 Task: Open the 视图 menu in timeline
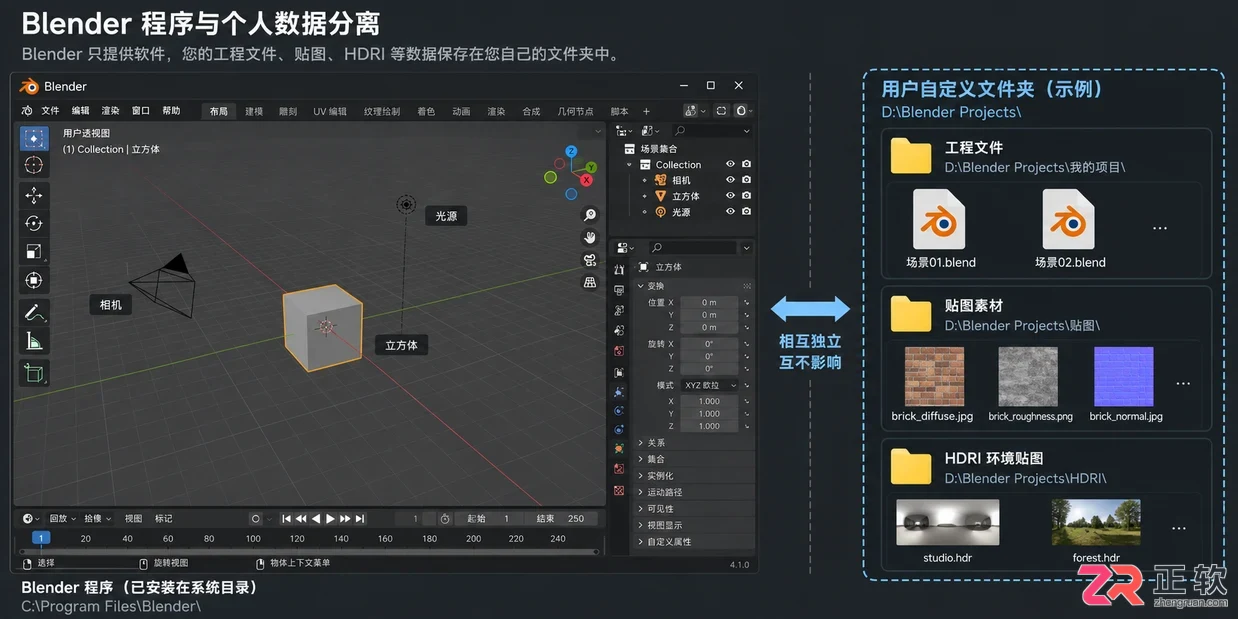coord(133,518)
